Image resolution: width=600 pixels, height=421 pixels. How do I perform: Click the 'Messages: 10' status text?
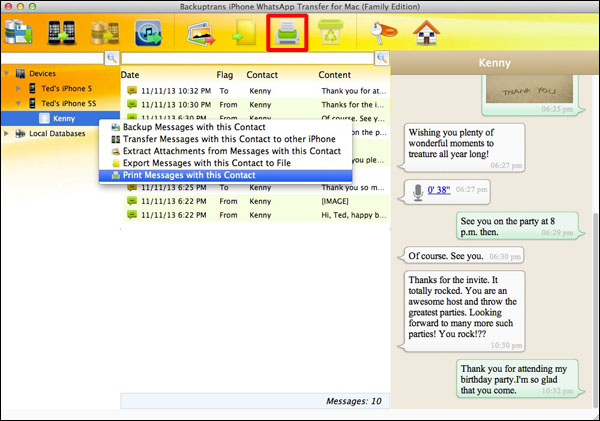354,401
